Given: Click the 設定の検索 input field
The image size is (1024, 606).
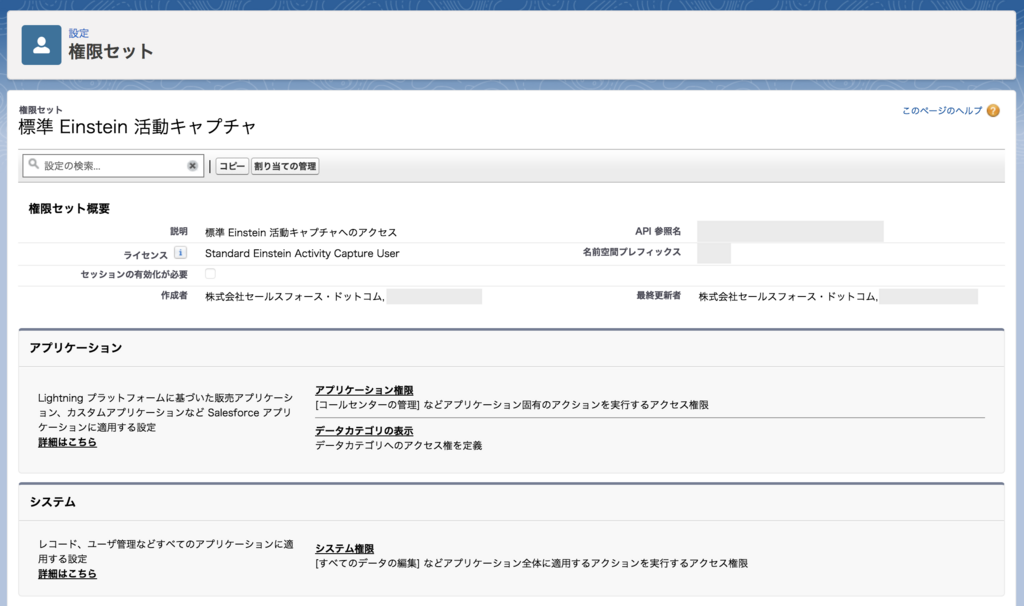Looking at the screenshot, I should [113, 166].
